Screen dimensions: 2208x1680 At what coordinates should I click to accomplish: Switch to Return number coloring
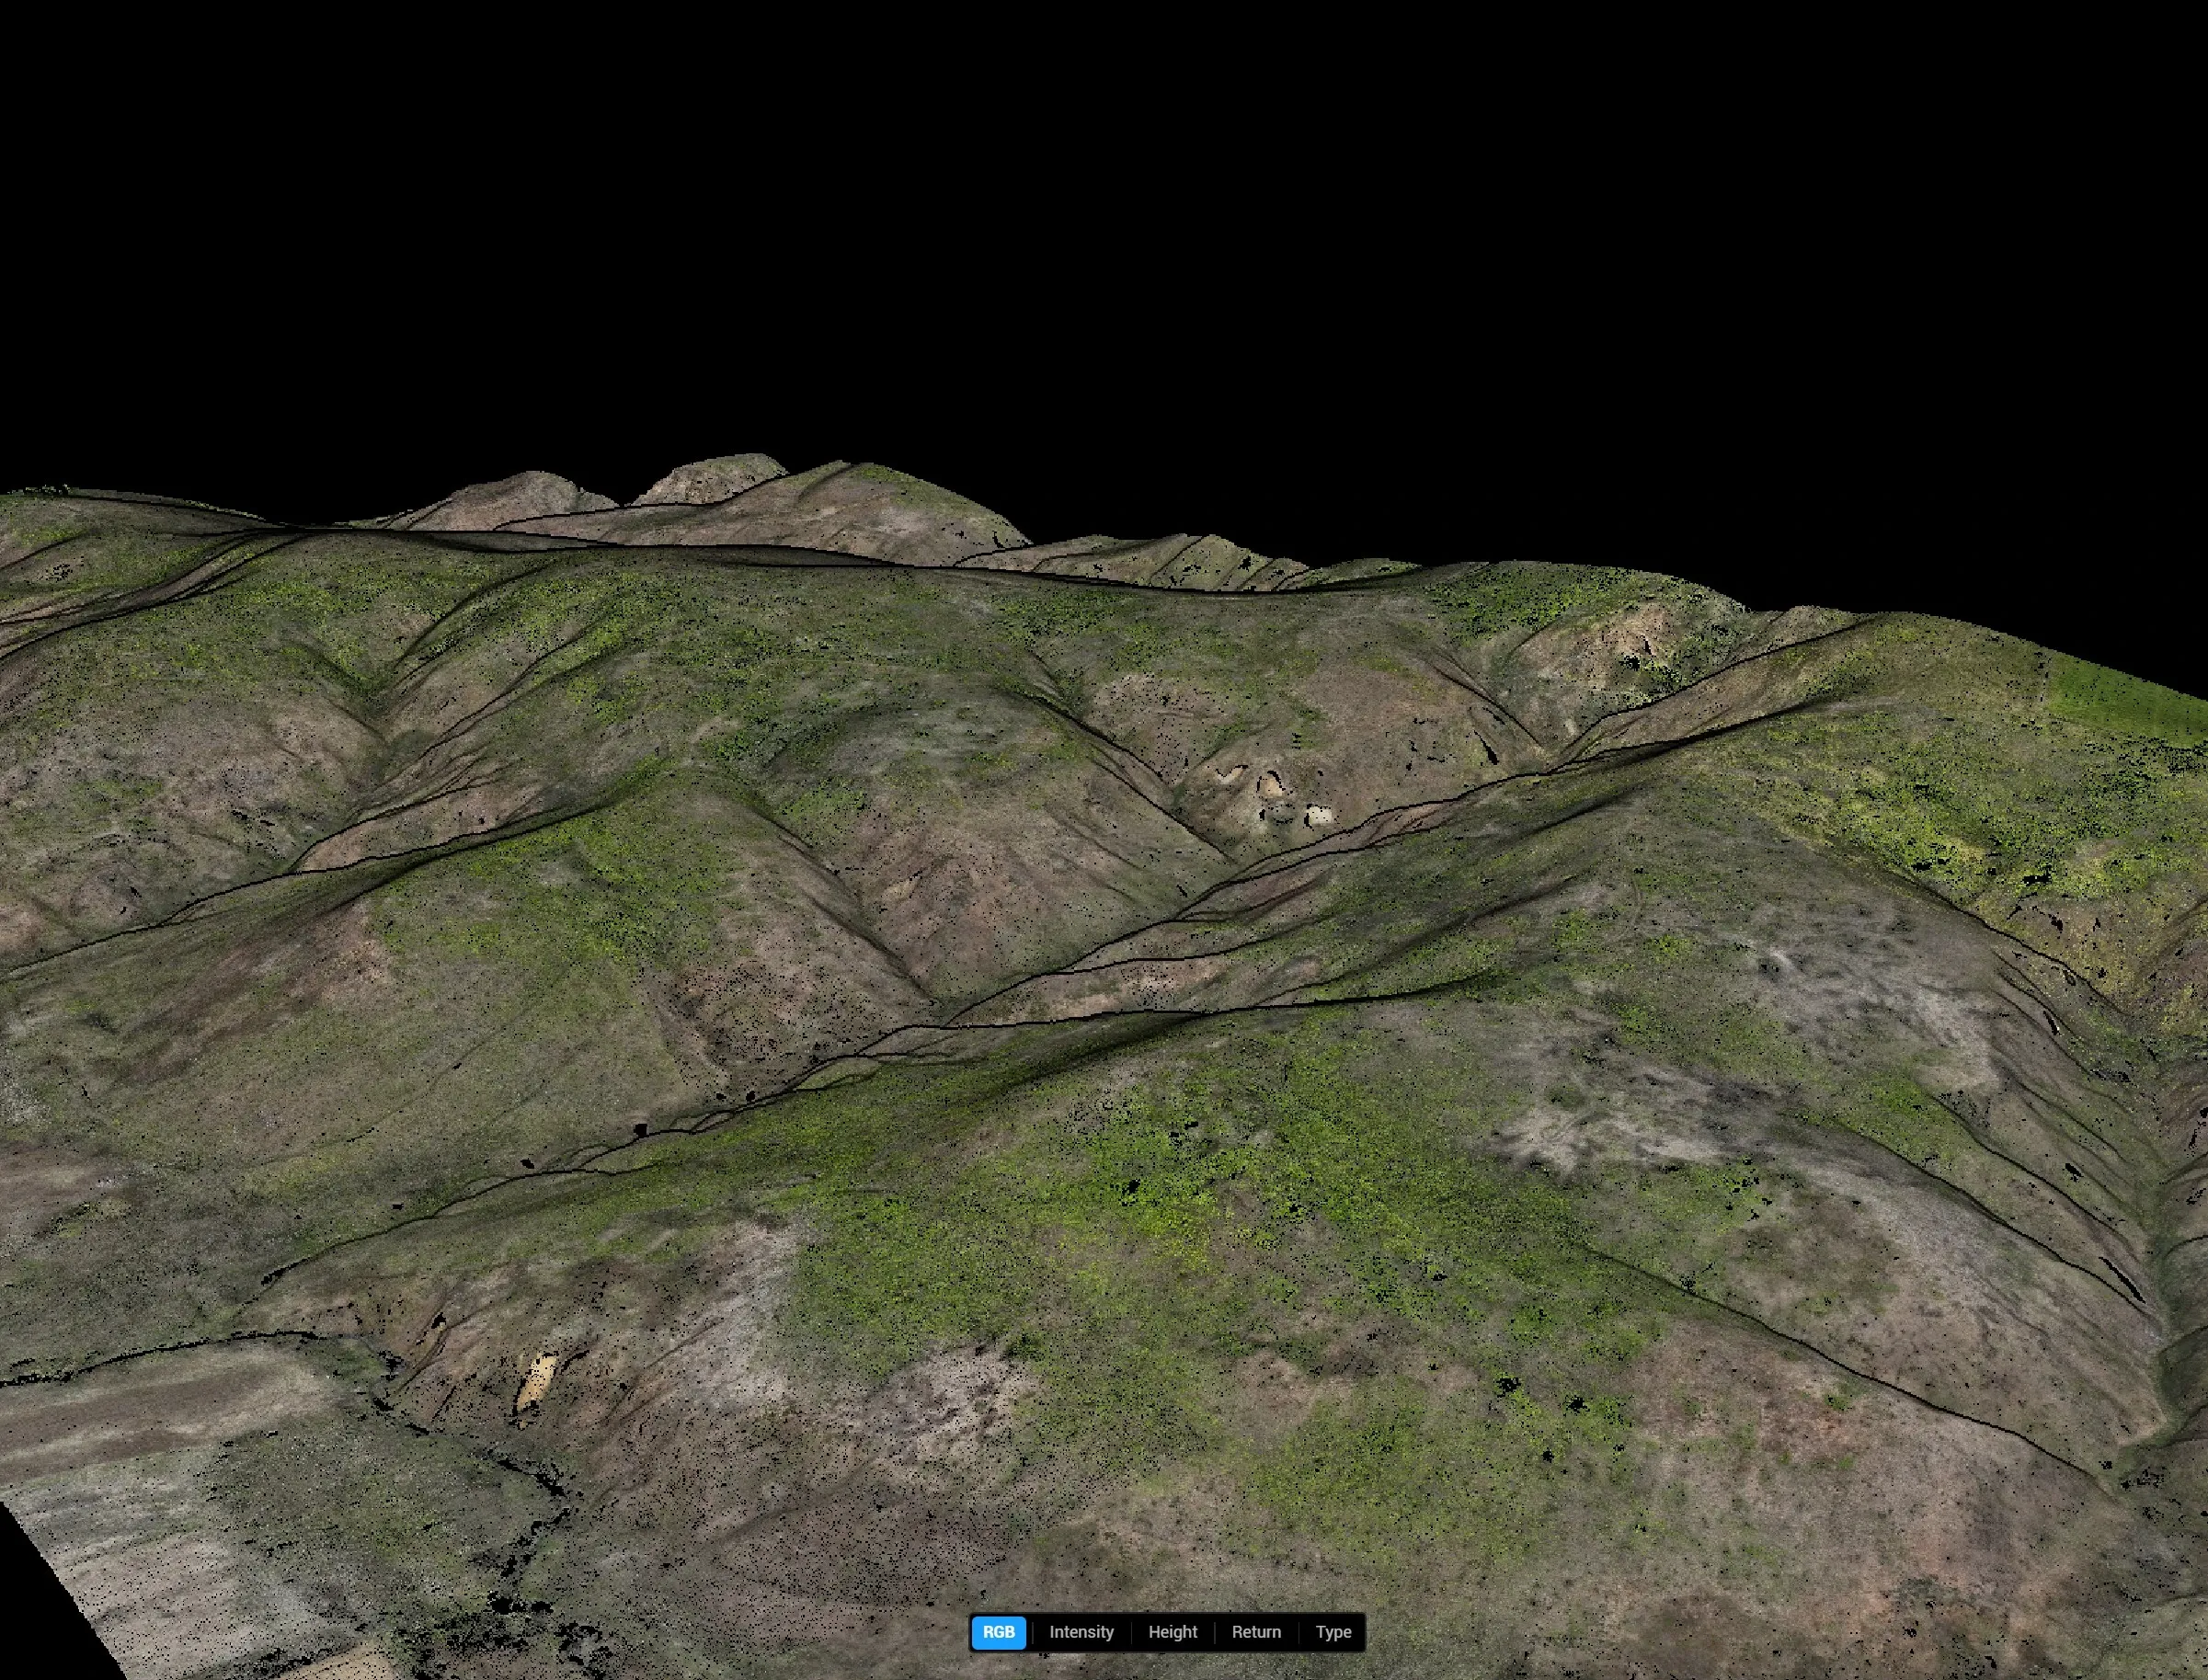click(1256, 1632)
